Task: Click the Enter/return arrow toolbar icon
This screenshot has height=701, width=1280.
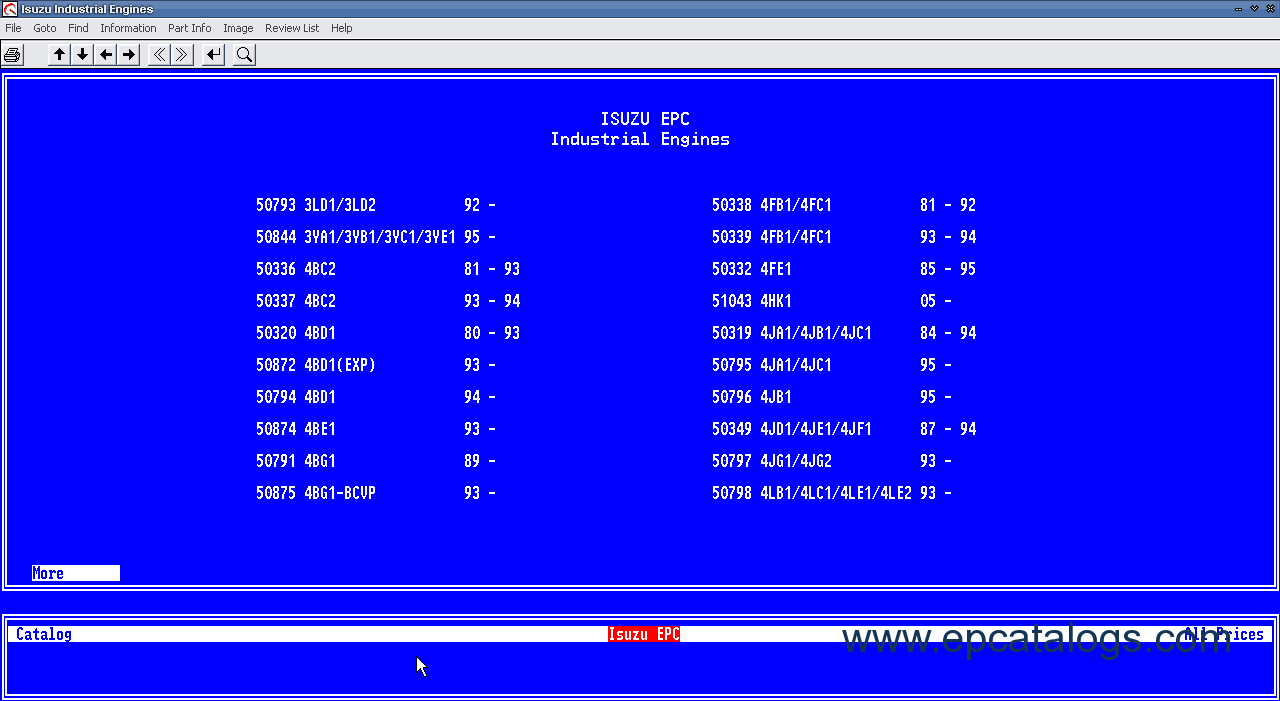Action: coord(213,55)
